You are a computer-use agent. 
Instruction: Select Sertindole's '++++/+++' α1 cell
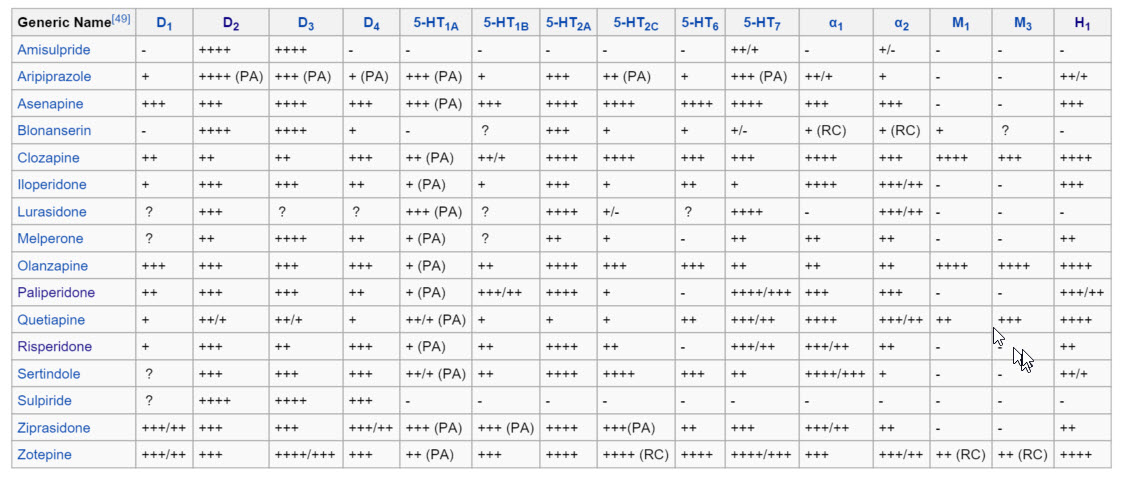pos(835,374)
